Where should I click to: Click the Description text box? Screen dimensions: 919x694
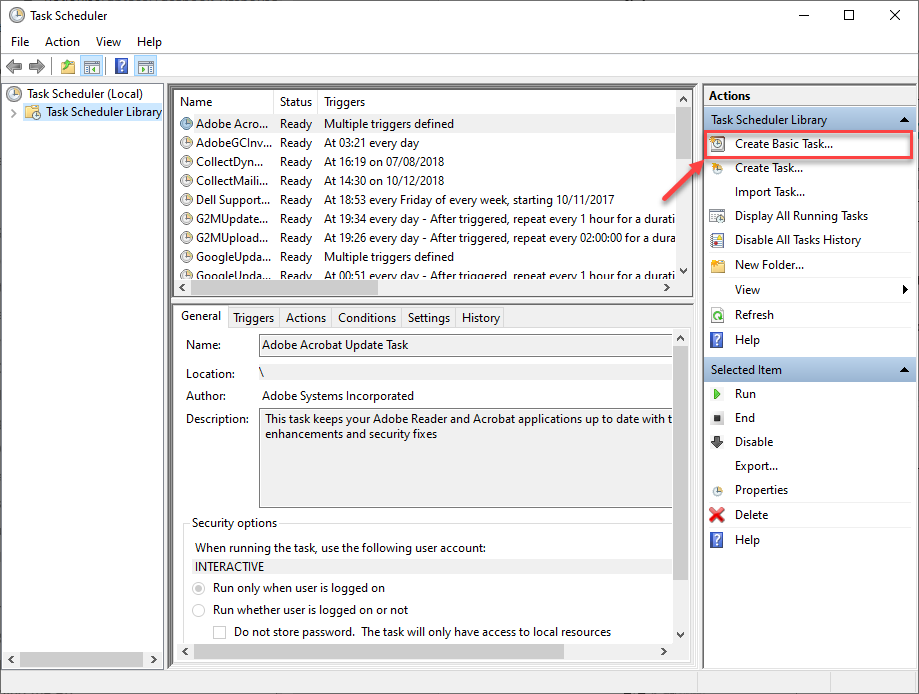[465, 458]
